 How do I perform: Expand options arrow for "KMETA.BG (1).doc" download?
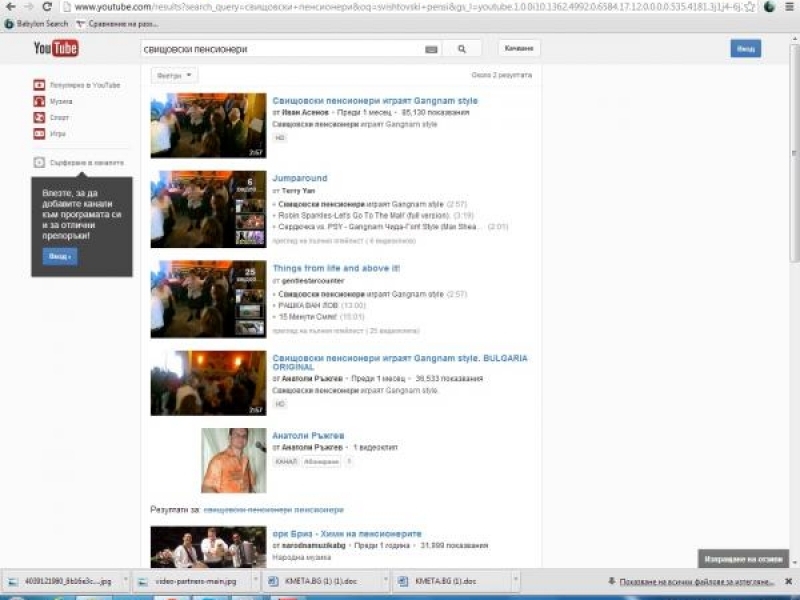(515, 581)
